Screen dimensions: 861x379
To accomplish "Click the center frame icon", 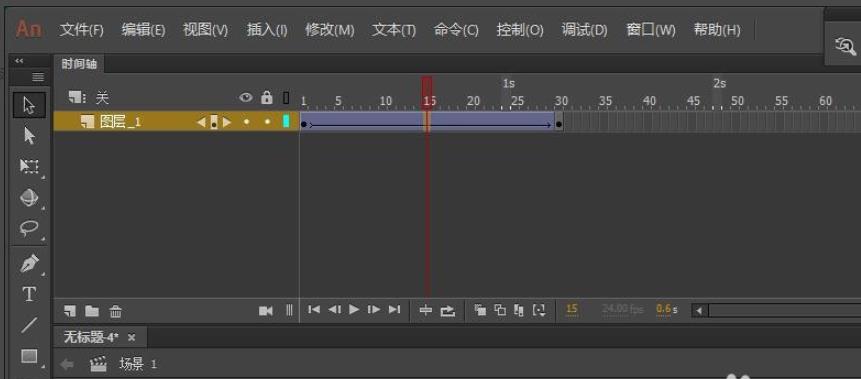I will pyautogui.click(x=426, y=310).
